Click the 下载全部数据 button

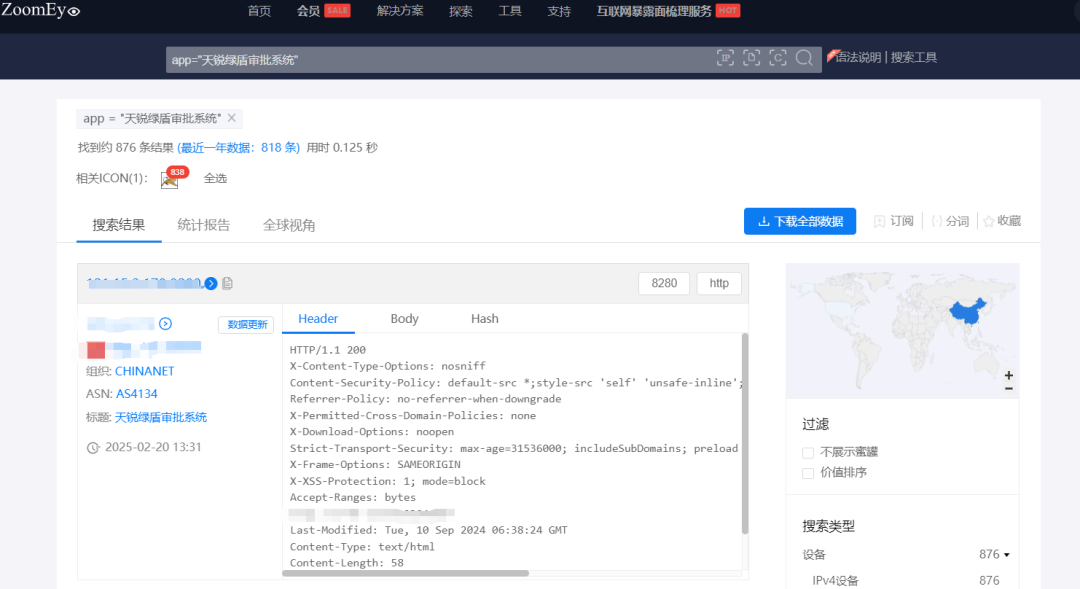800,221
